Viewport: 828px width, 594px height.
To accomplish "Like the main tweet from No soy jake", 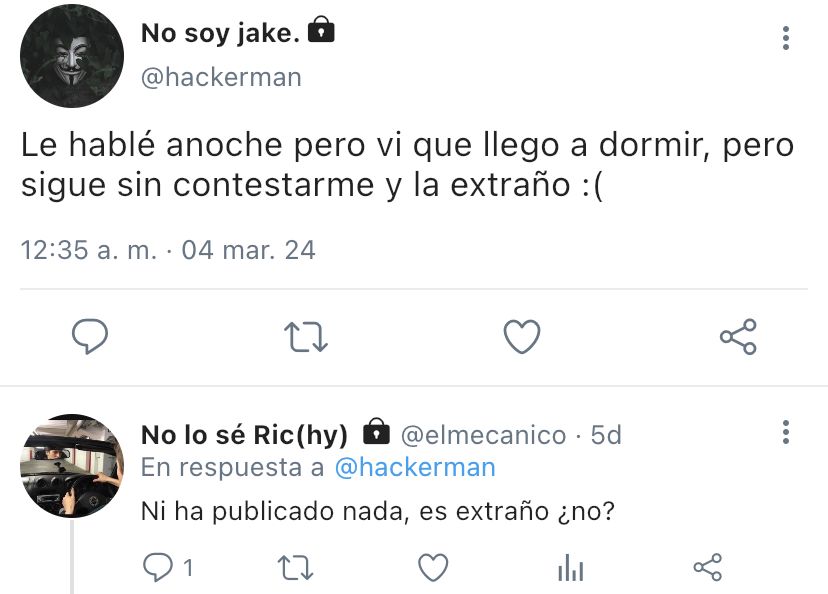I will point(522,336).
